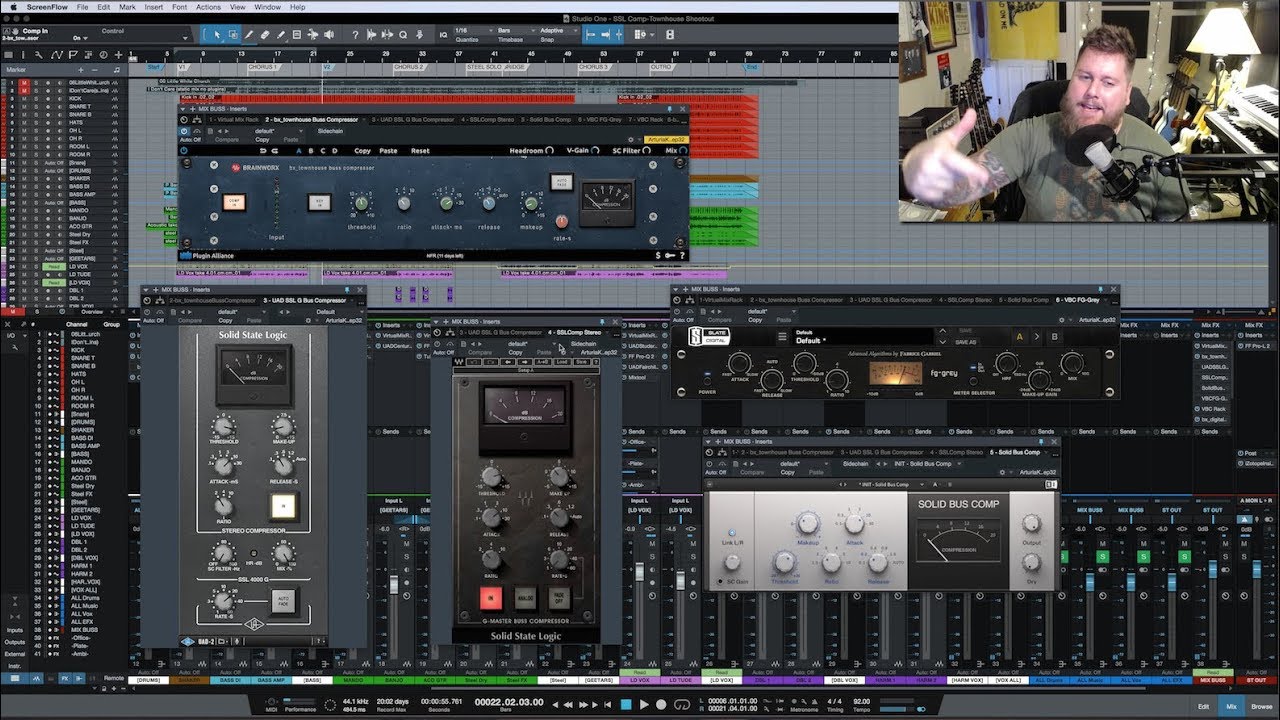Screen dimensions: 1280x720
Task: Toggle AUTO FADE on UAD SSL G compressor
Action: click(284, 600)
